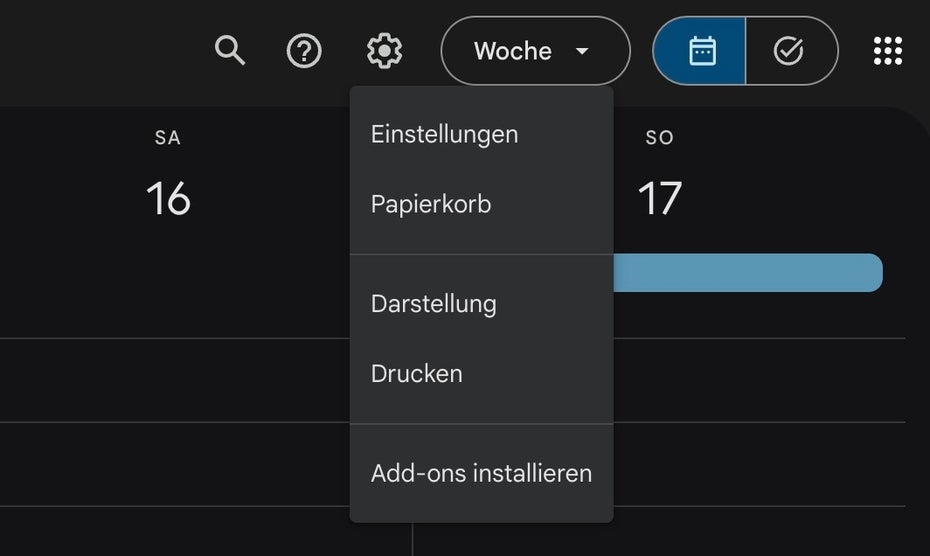
Task: Switch to the Calendar view icon
Action: point(699,51)
